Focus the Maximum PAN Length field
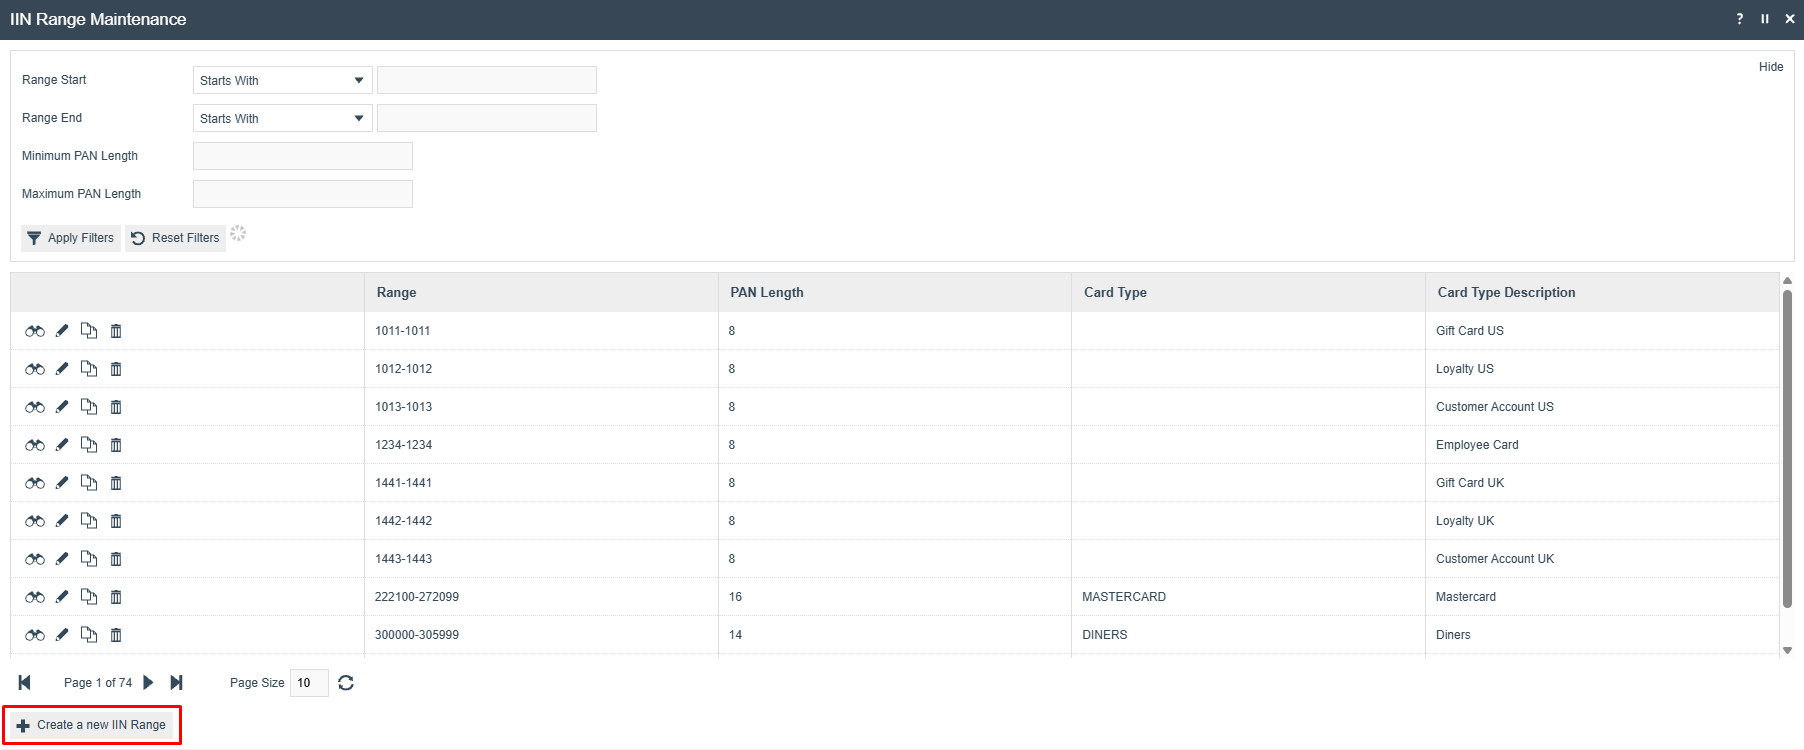 coord(303,194)
